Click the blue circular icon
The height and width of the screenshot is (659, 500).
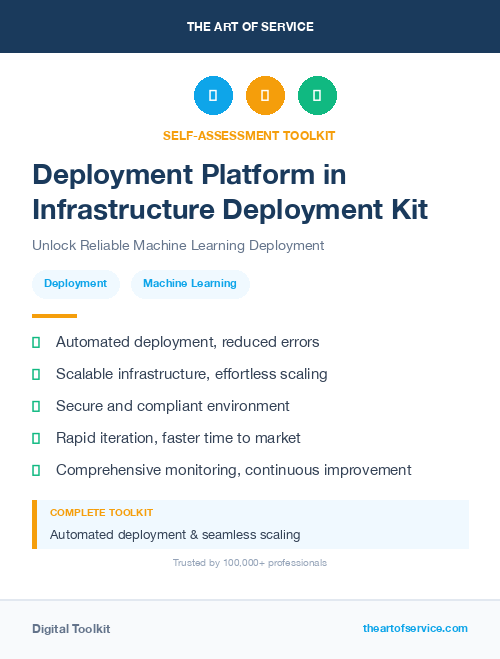click(213, 95)
